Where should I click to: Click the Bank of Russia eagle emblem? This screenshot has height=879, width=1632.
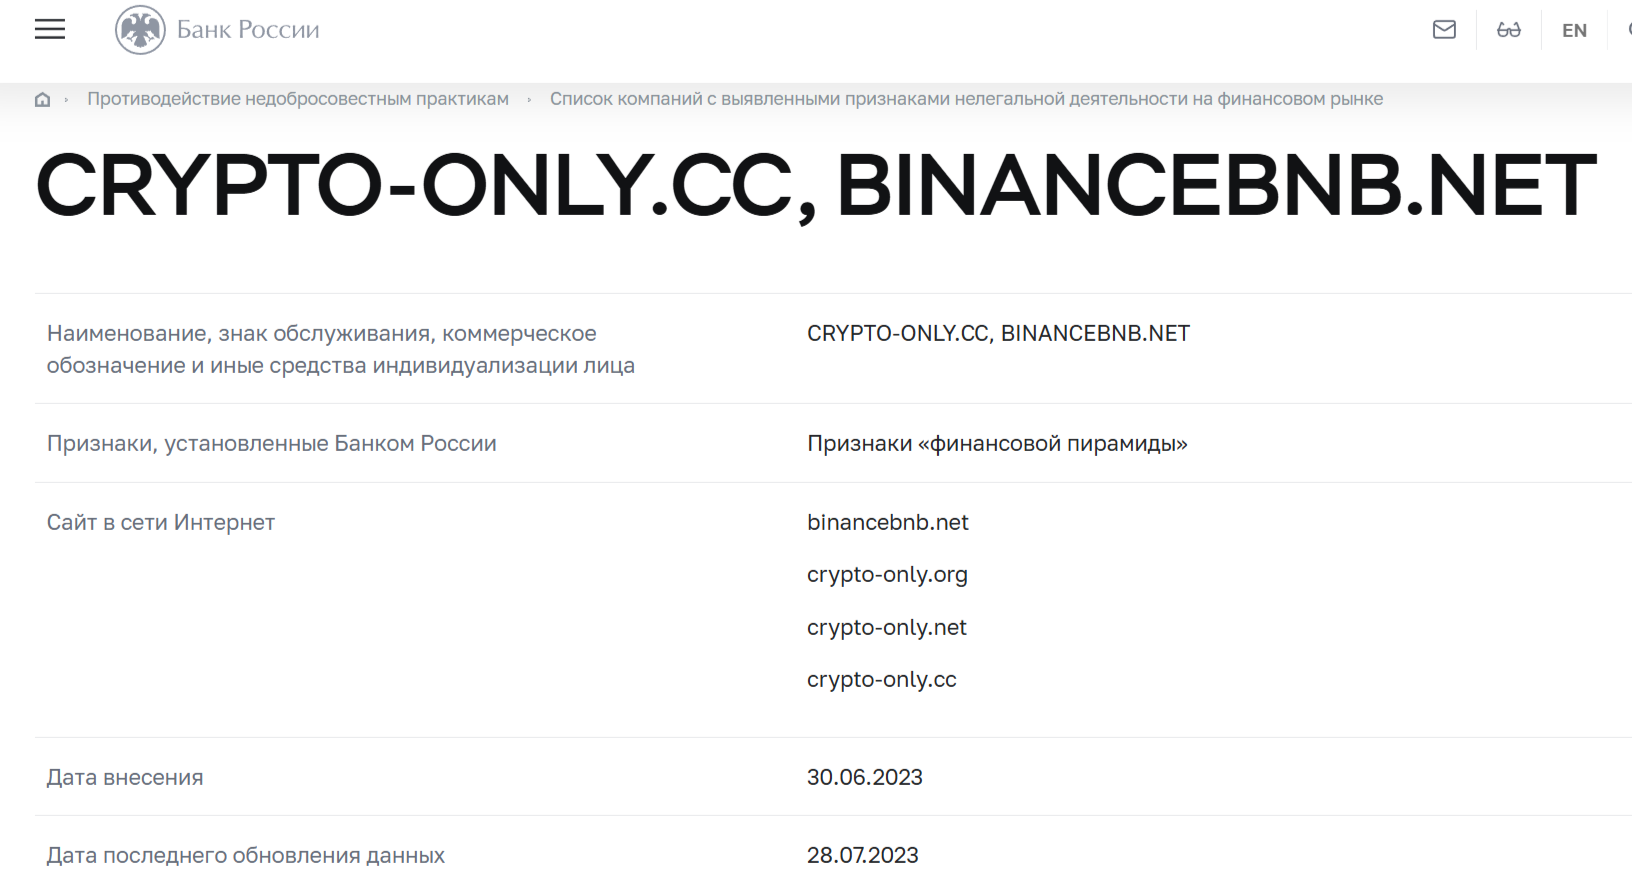tap(140, 30)
